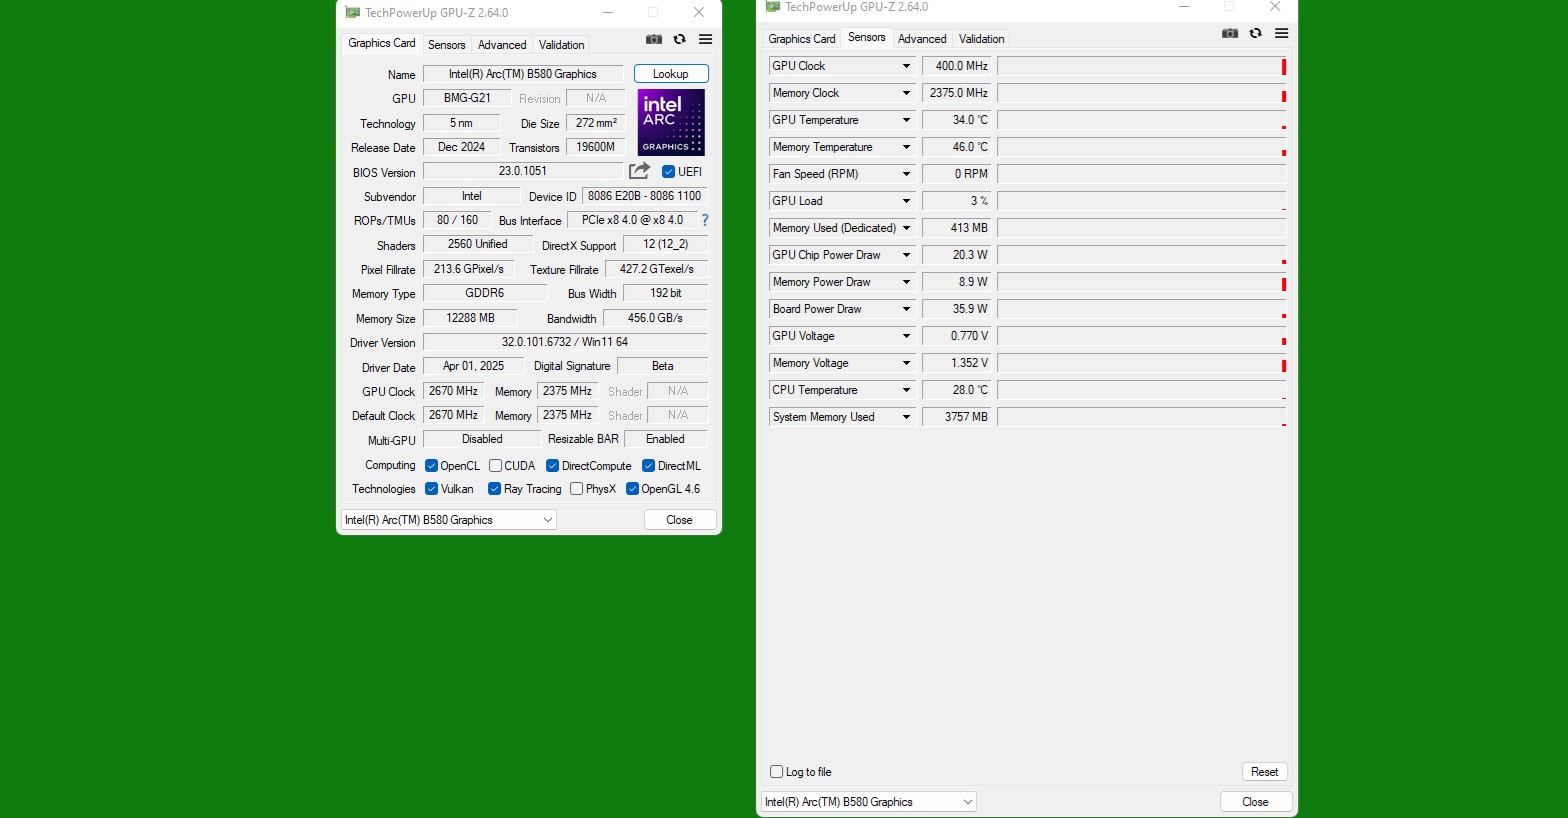Viewport: 1568px width, 818px height.
Task: Click the BIOS export share icon
Action: (x=639, y=171)
